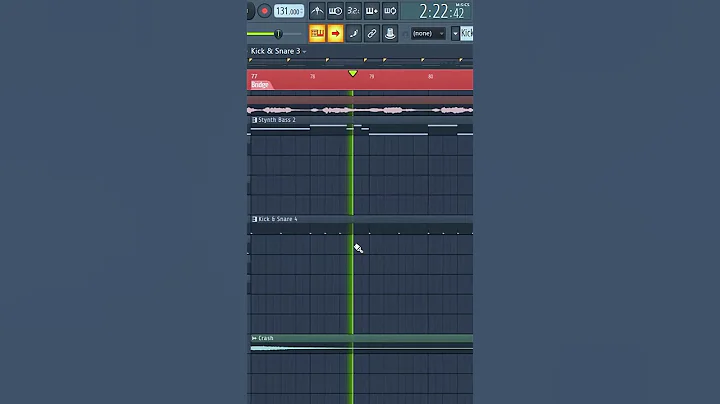The image size is (720, 404).
Task: Click the Kick pattern selector field
Action: tap(467, 34)
